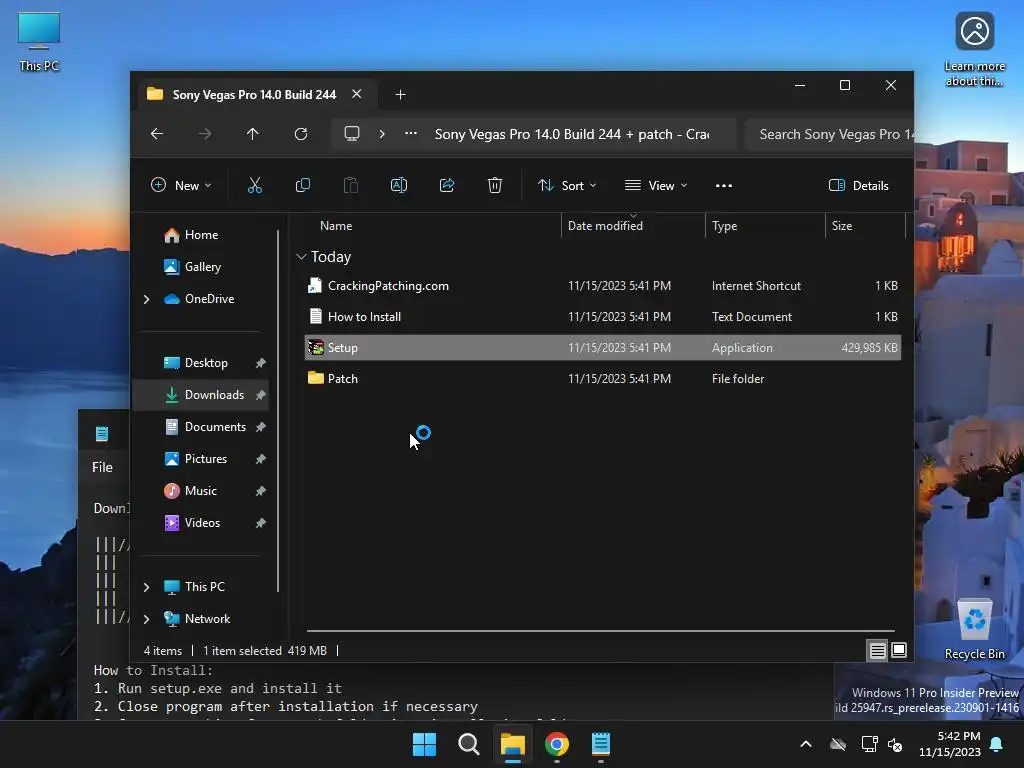Switch to large thumbnails view icon in status bar
The height and width of the screenshot is (768, 1024).
tap(899, 650)
